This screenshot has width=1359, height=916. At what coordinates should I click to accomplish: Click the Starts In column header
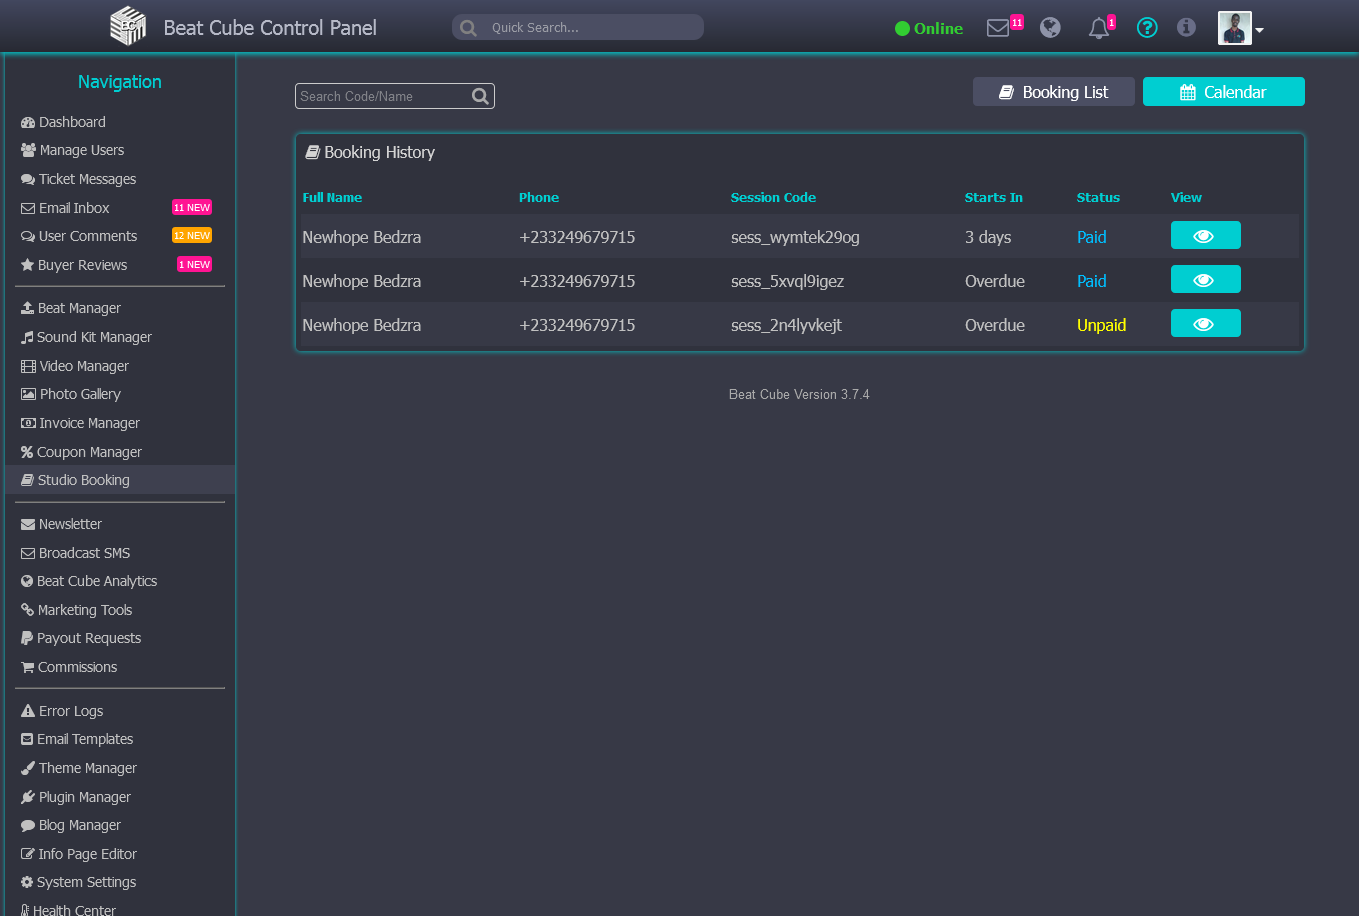pyautogui.click(x=994, y=197)
